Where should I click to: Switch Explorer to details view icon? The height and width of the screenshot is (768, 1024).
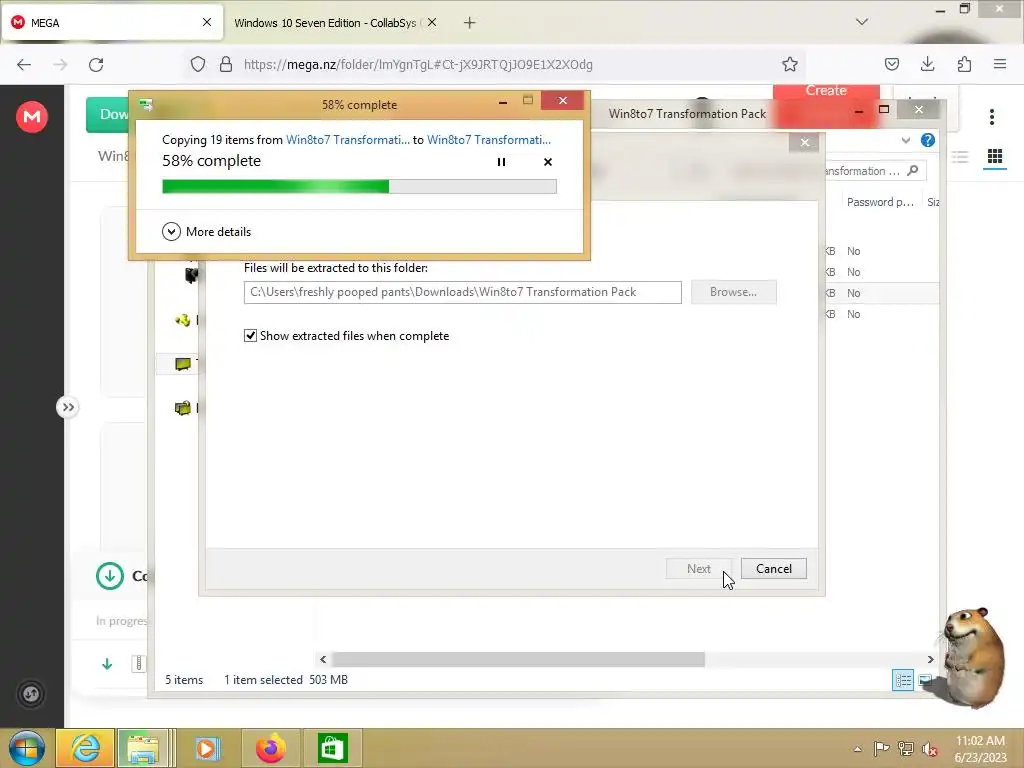click(x=903, y=680)
